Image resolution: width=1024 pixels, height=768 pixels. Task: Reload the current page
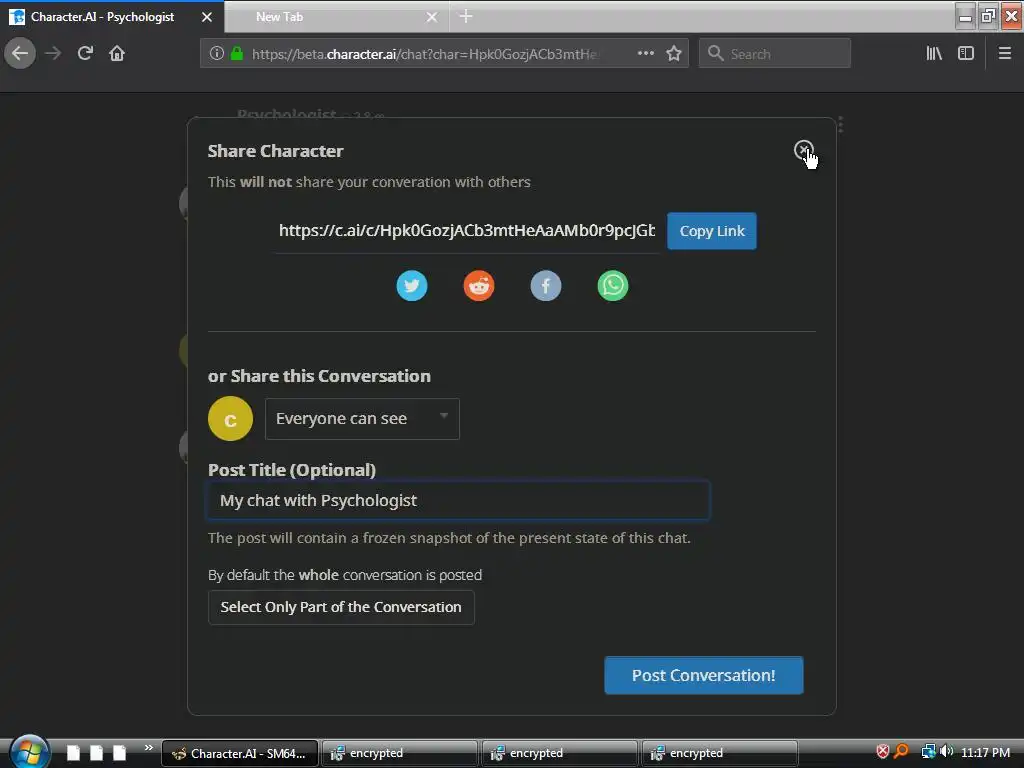coord(85,54)
